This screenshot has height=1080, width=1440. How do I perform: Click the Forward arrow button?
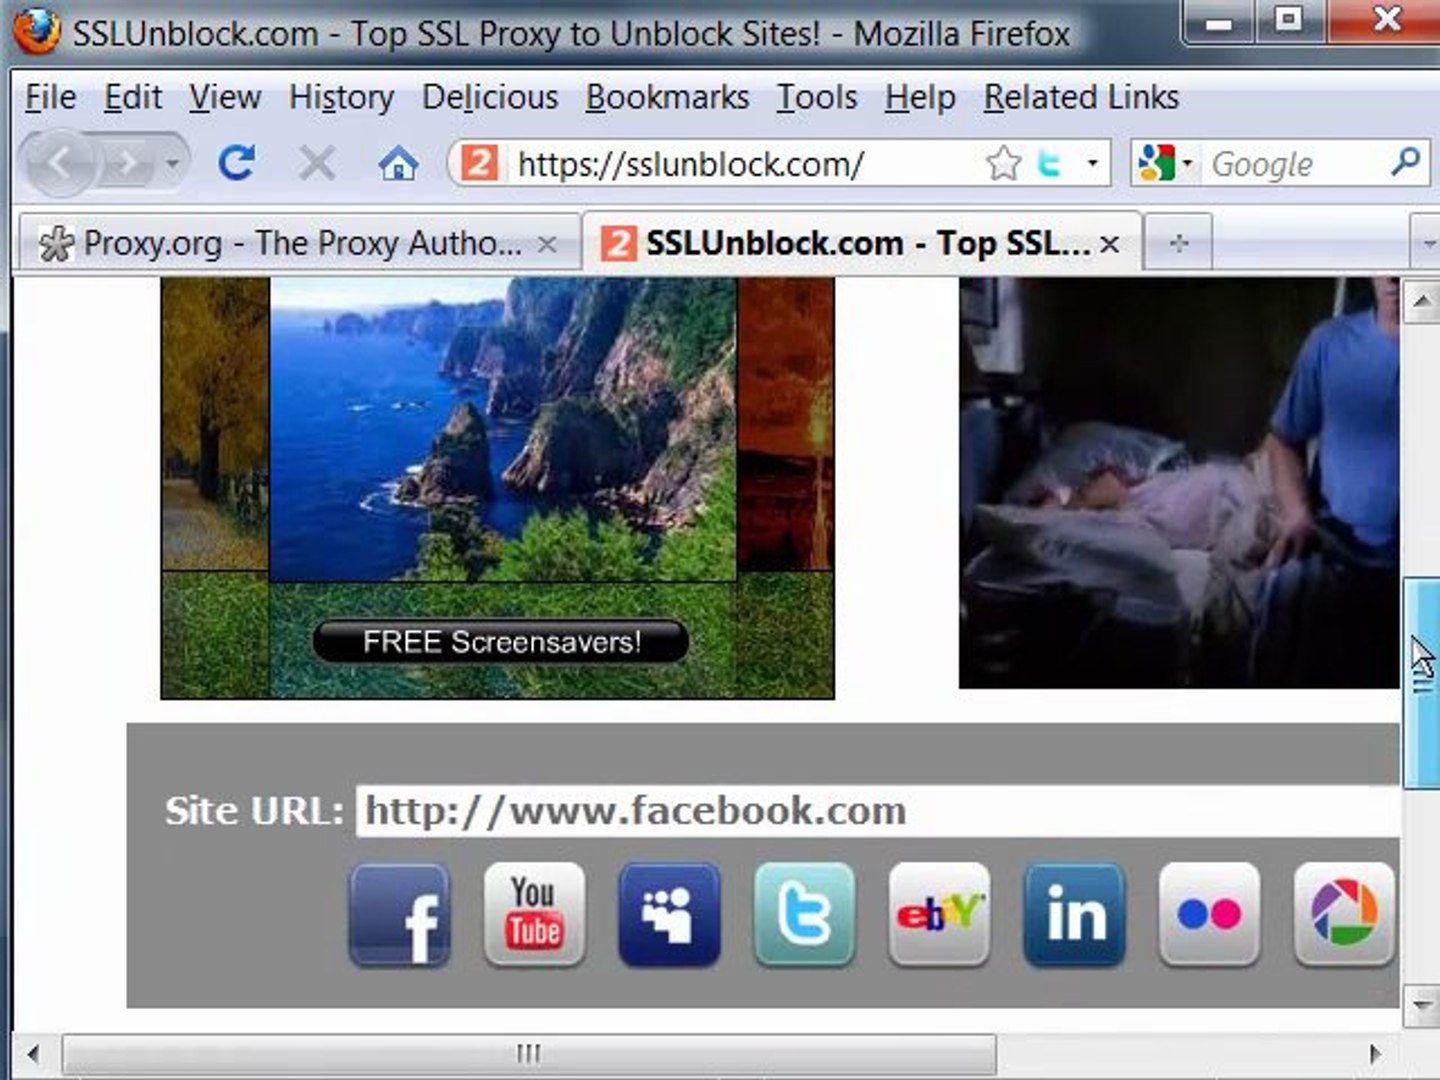[126, 163]
